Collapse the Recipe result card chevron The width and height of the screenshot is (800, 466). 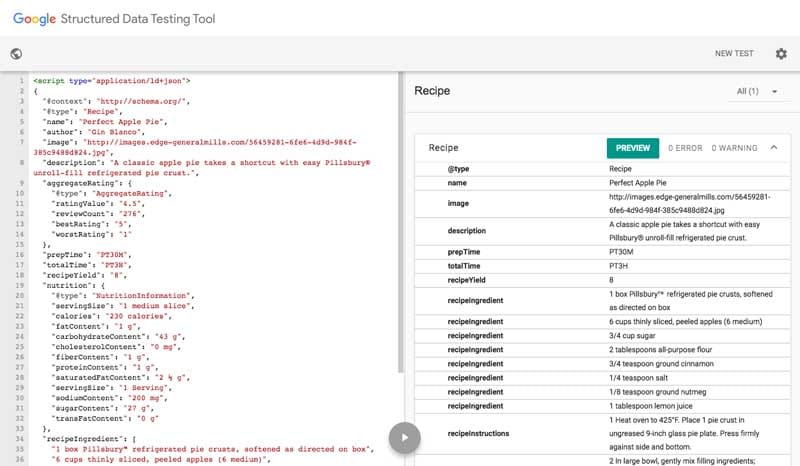point(774,148)
